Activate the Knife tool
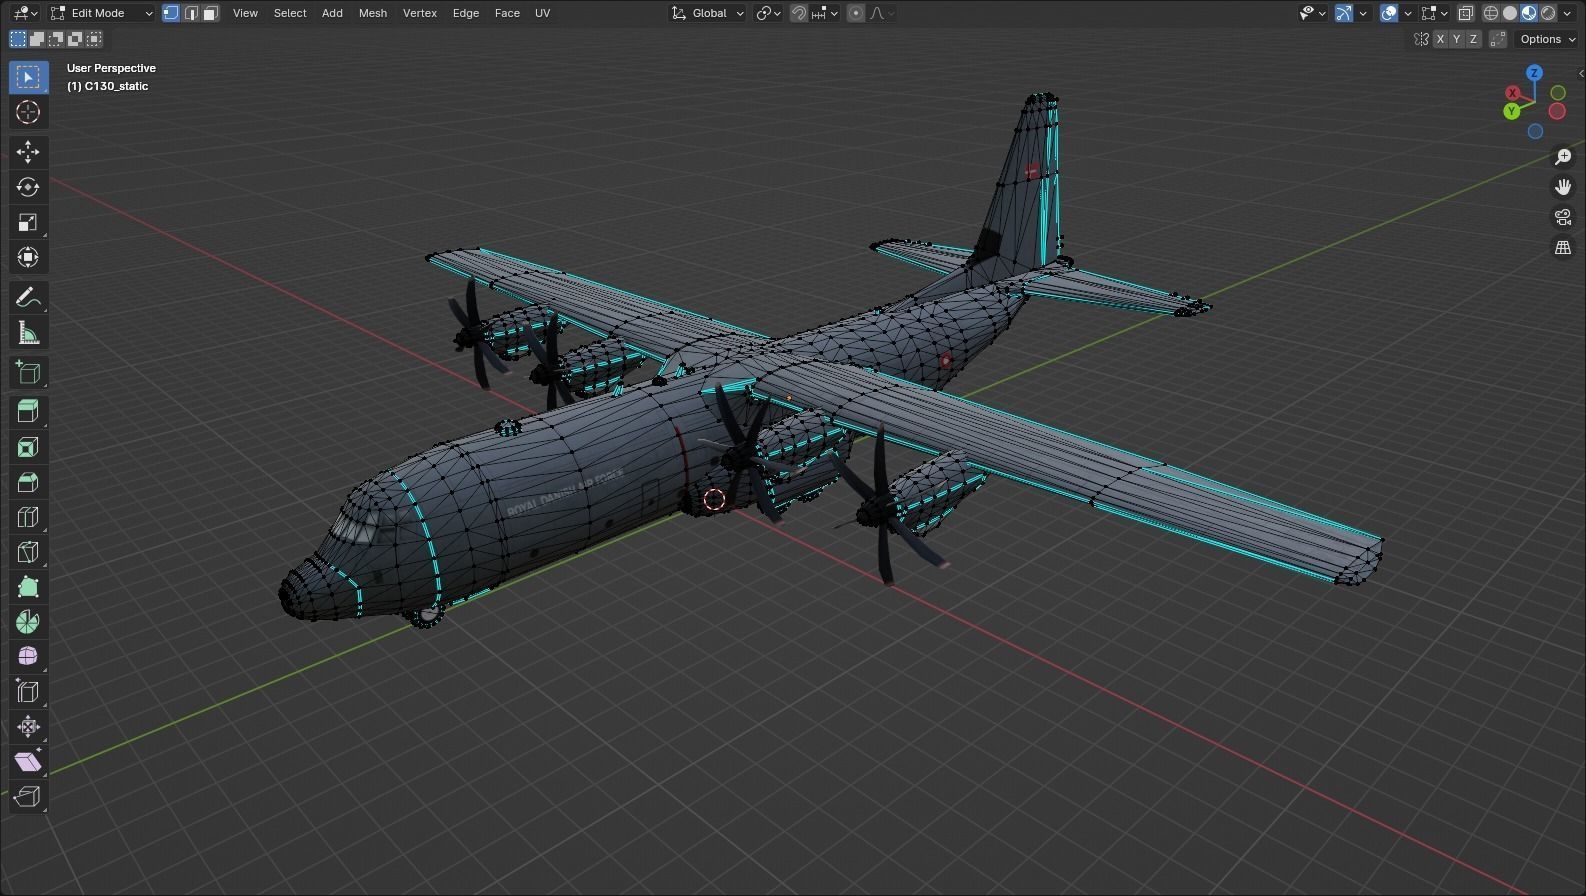Screen dimensions: 1586x896 click(x=28, y=552)
